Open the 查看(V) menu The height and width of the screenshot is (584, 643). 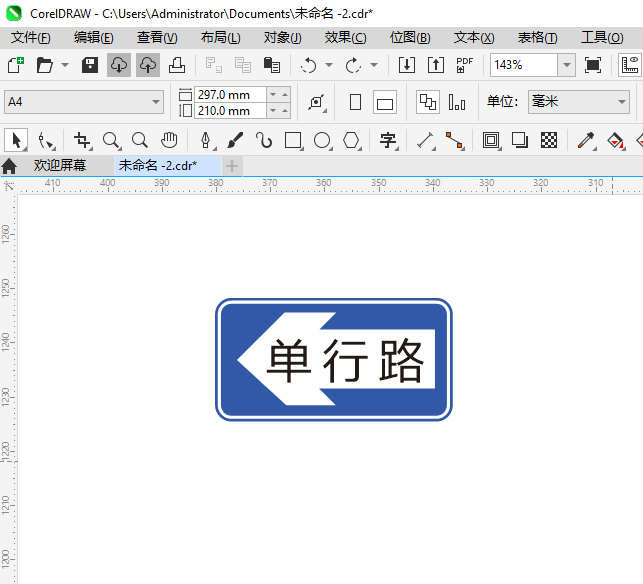(157, 38)
